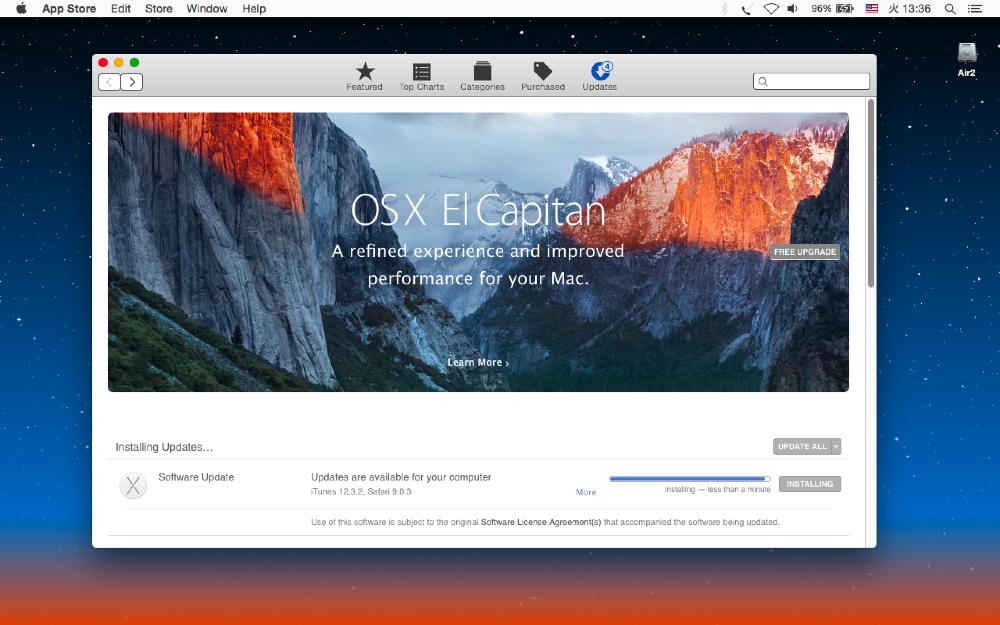
Task: Close the App Store window
Action: 103,62
